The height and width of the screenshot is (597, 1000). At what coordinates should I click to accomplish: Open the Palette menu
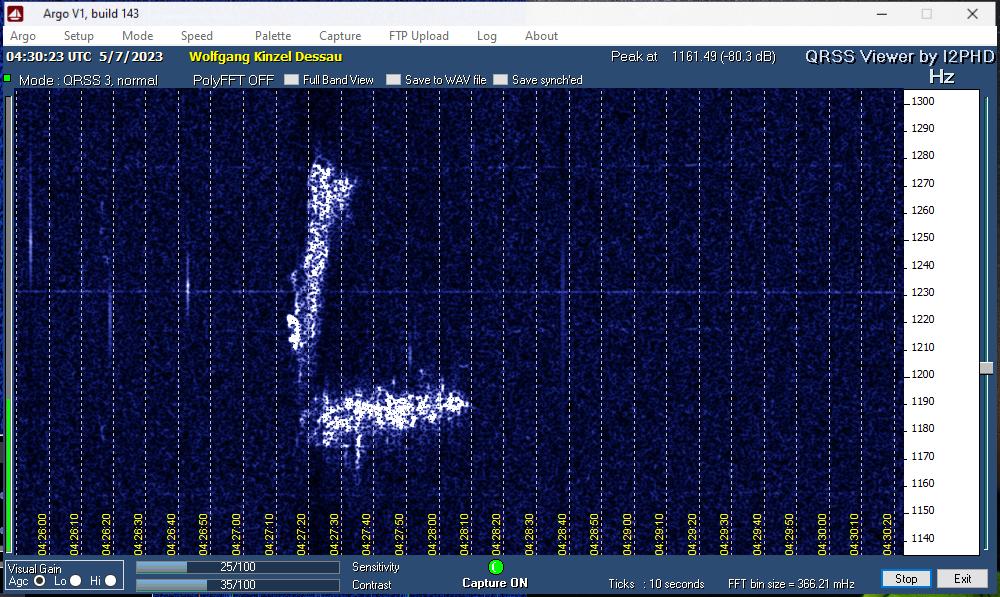[273, 36]
